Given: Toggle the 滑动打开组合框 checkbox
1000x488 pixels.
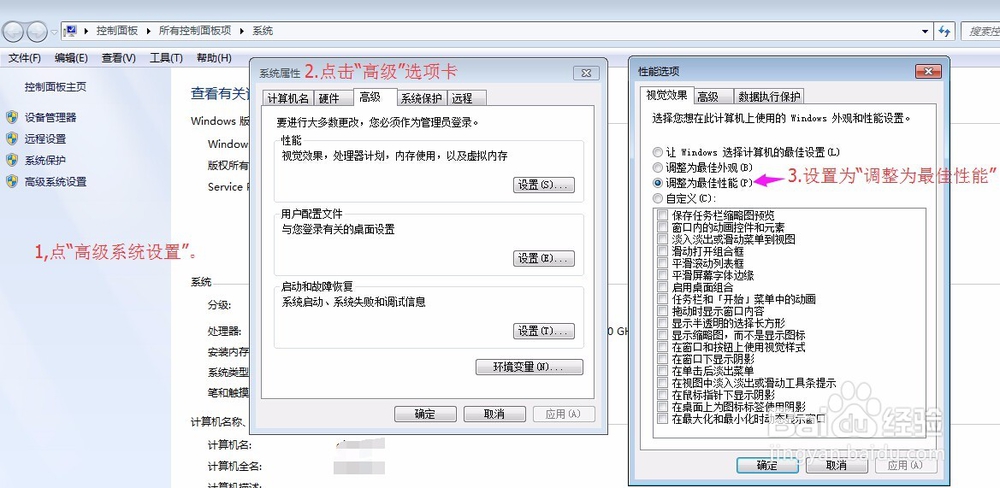Looking at the screenshot, I should (662, 251).
